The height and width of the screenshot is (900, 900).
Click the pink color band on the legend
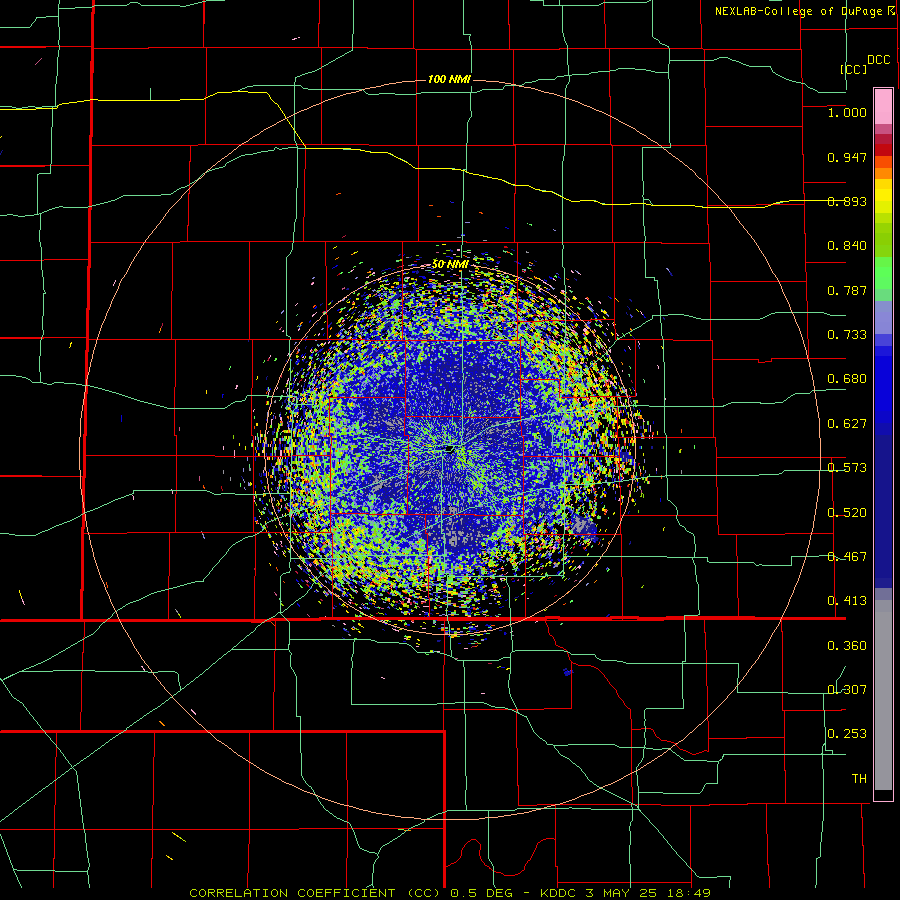point(883,106)
